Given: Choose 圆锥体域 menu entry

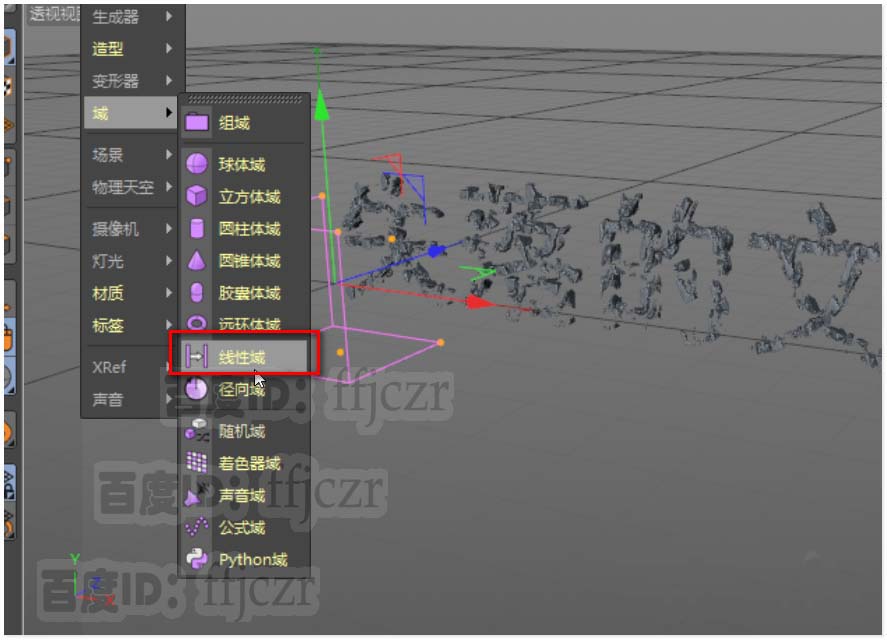Looking at the screenshot, I should click(x=244, y=261).
